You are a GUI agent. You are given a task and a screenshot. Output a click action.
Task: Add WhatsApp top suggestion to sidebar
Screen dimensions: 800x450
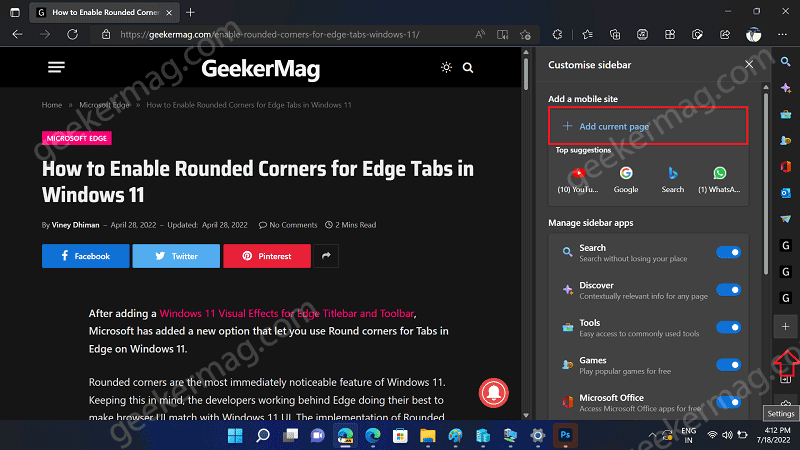[719, 180]
